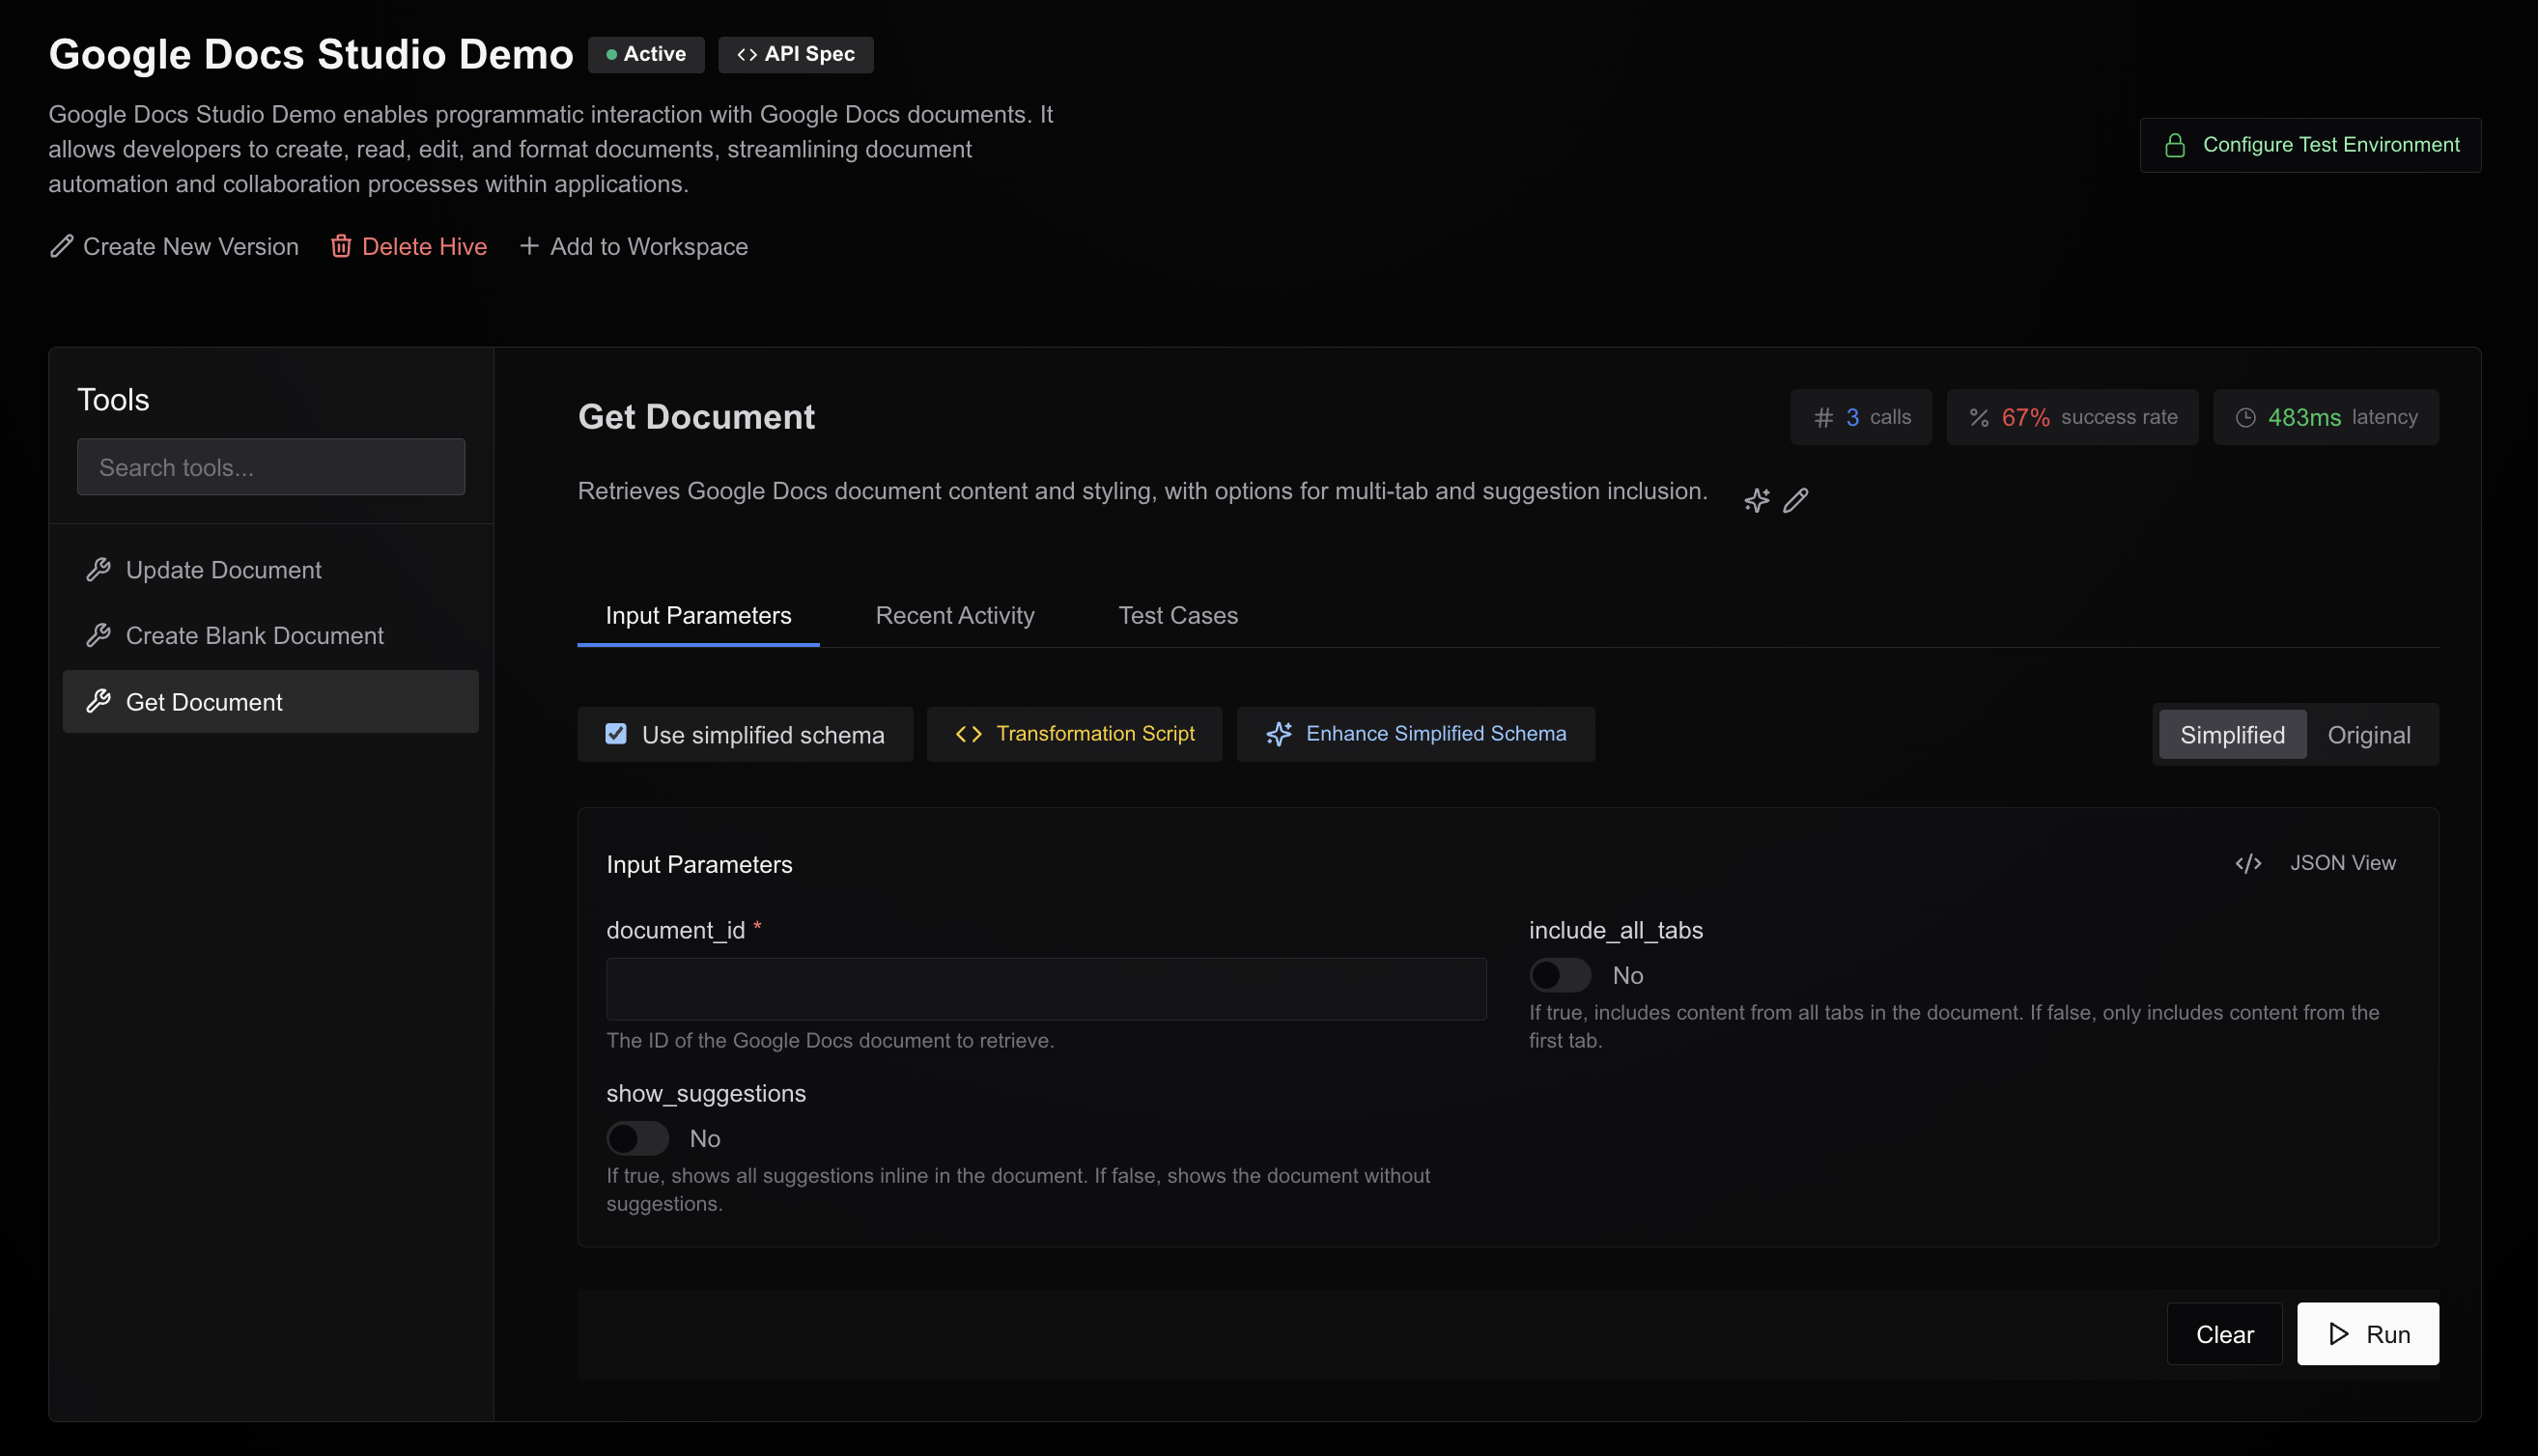The width and height of the screenshot is (2538, 1456).
Task: Open the JSON View using the code brackets icon
Action: click(2249, 862)
